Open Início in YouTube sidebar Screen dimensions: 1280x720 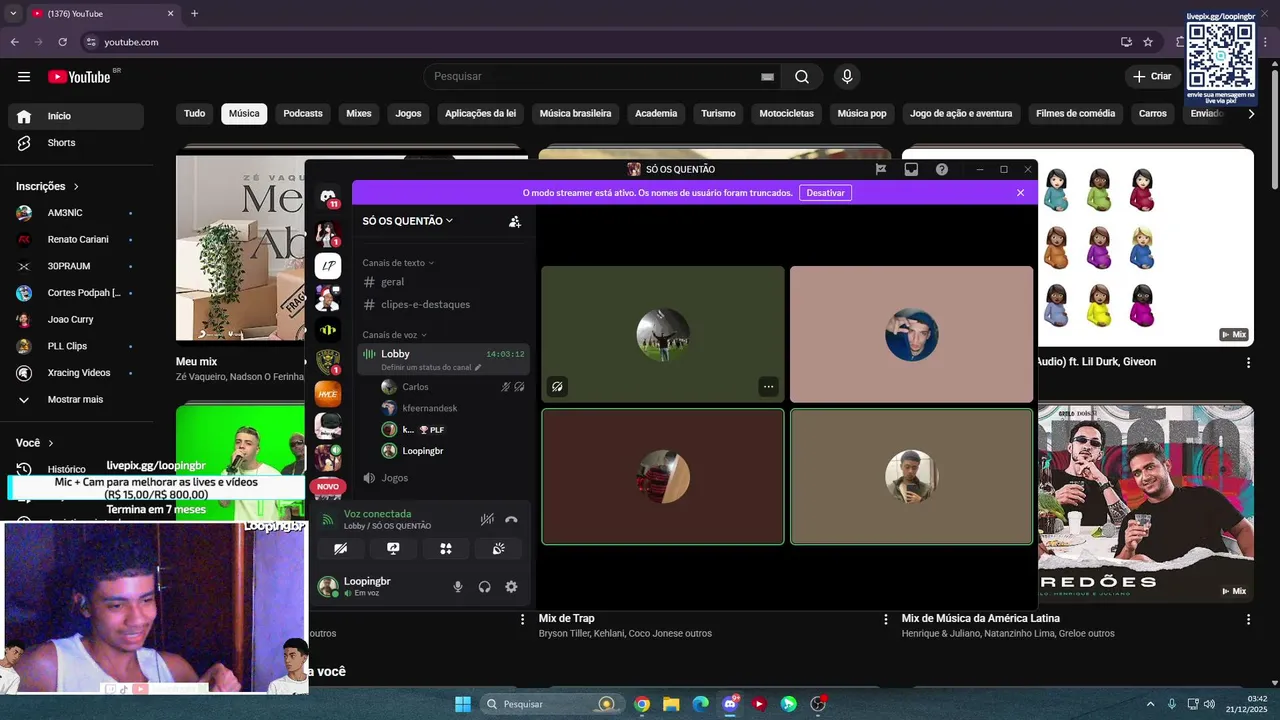click(x=76, y=116)
